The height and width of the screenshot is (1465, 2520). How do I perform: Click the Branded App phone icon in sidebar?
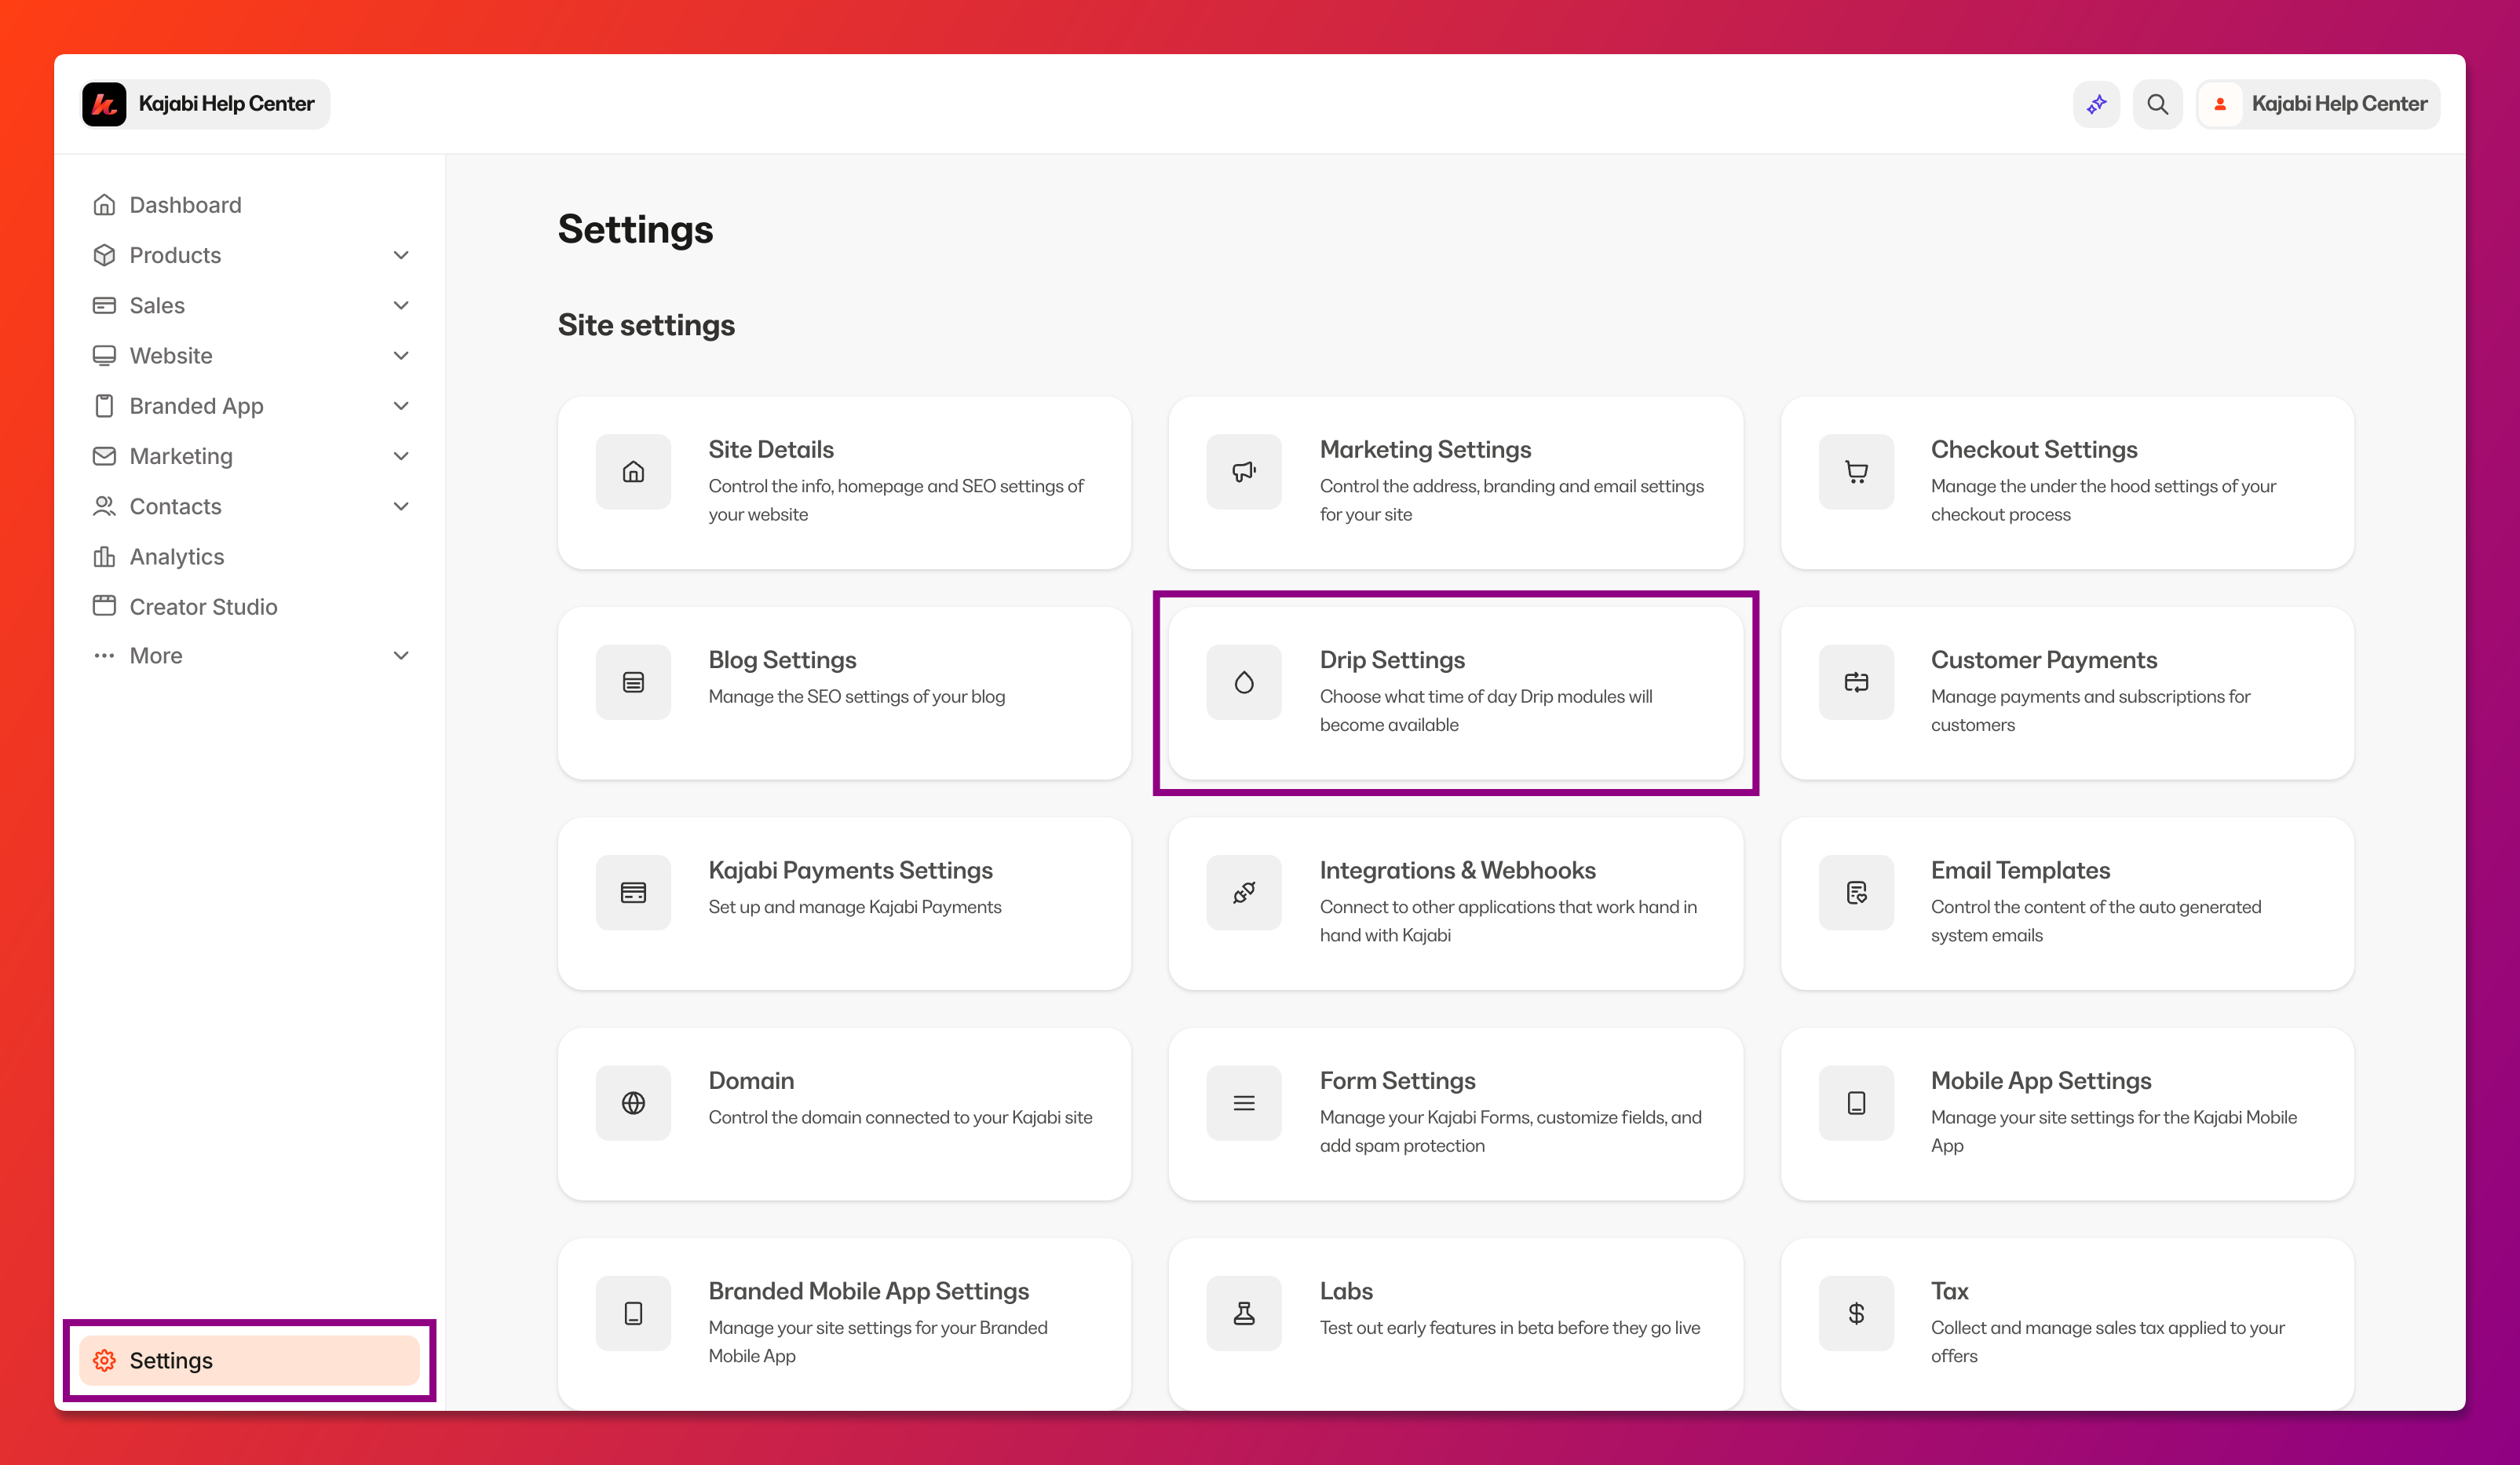point(104,406)
